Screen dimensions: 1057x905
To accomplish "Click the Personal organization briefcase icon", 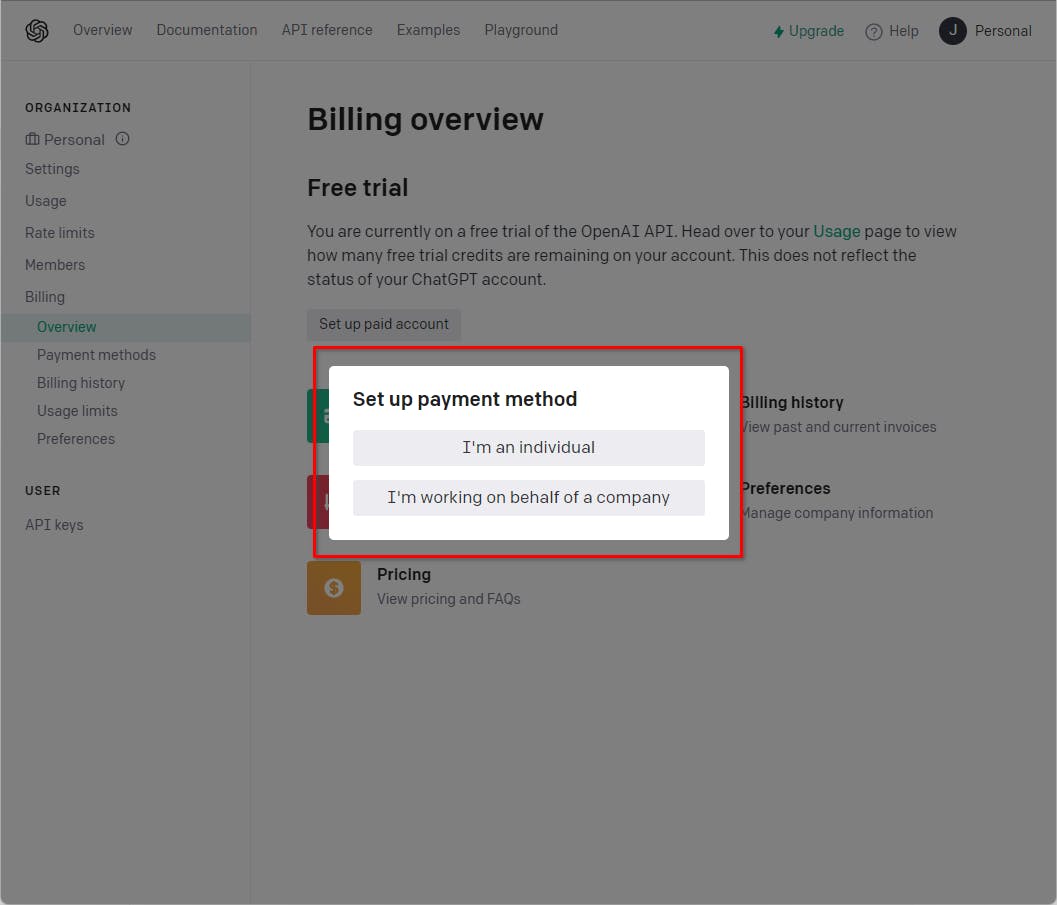I will [33, 139].
